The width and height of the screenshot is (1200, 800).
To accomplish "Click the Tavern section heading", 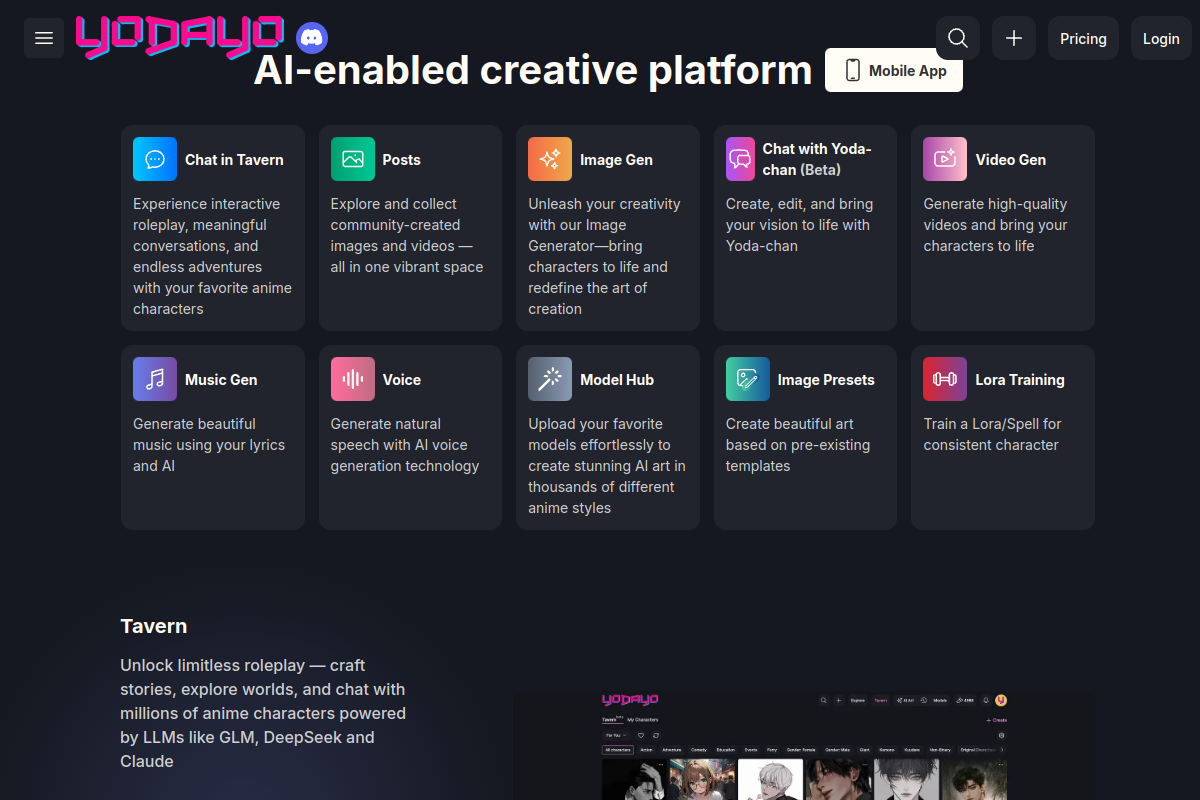I will point(154,626).
